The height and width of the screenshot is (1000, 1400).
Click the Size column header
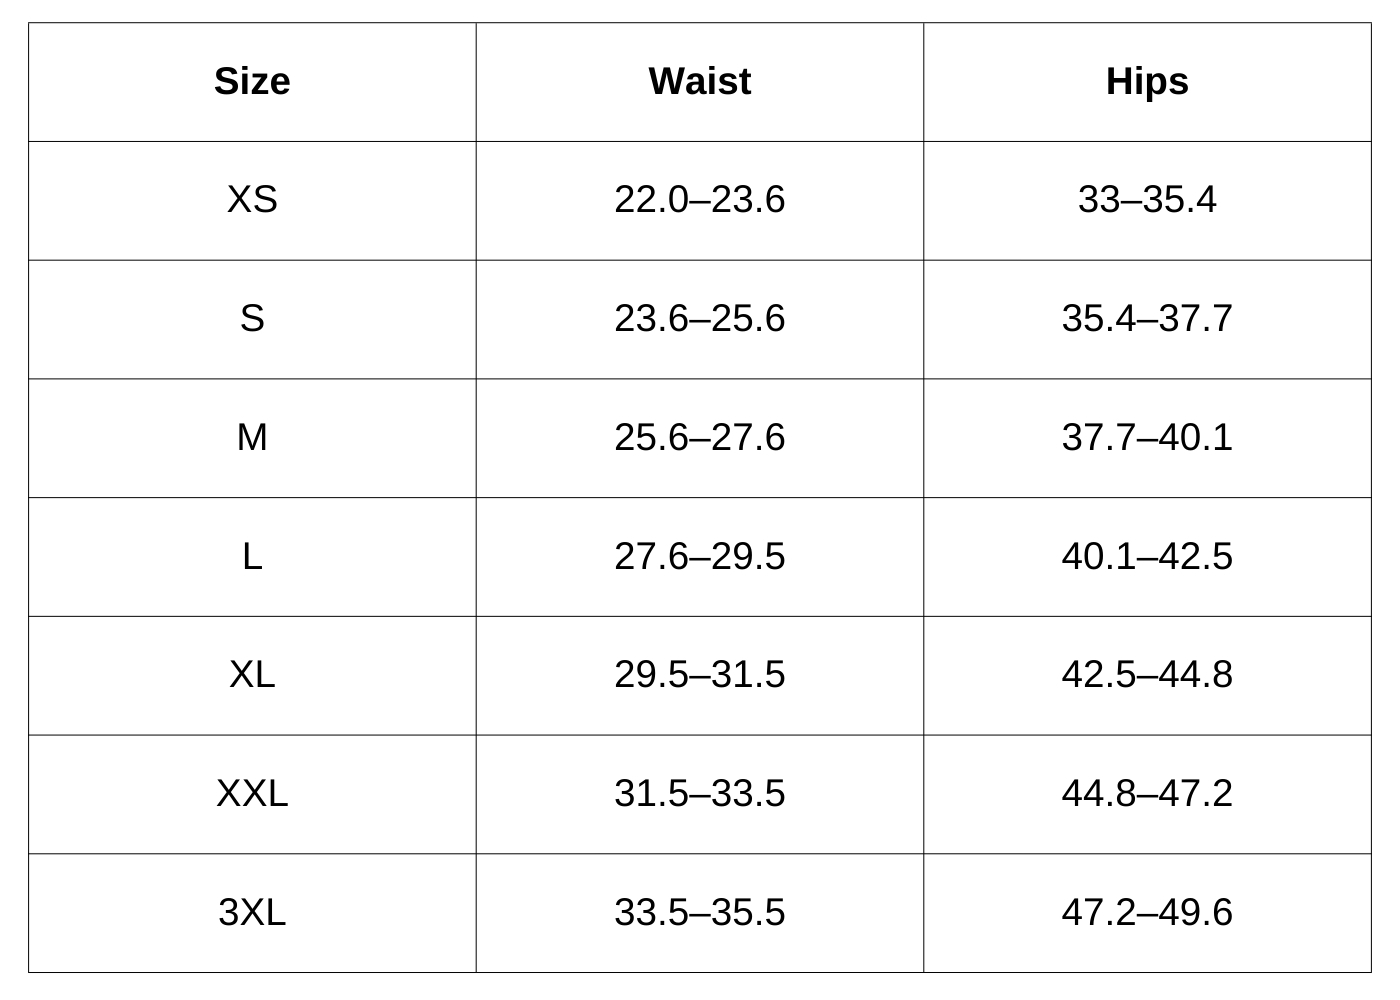[252, 82]
